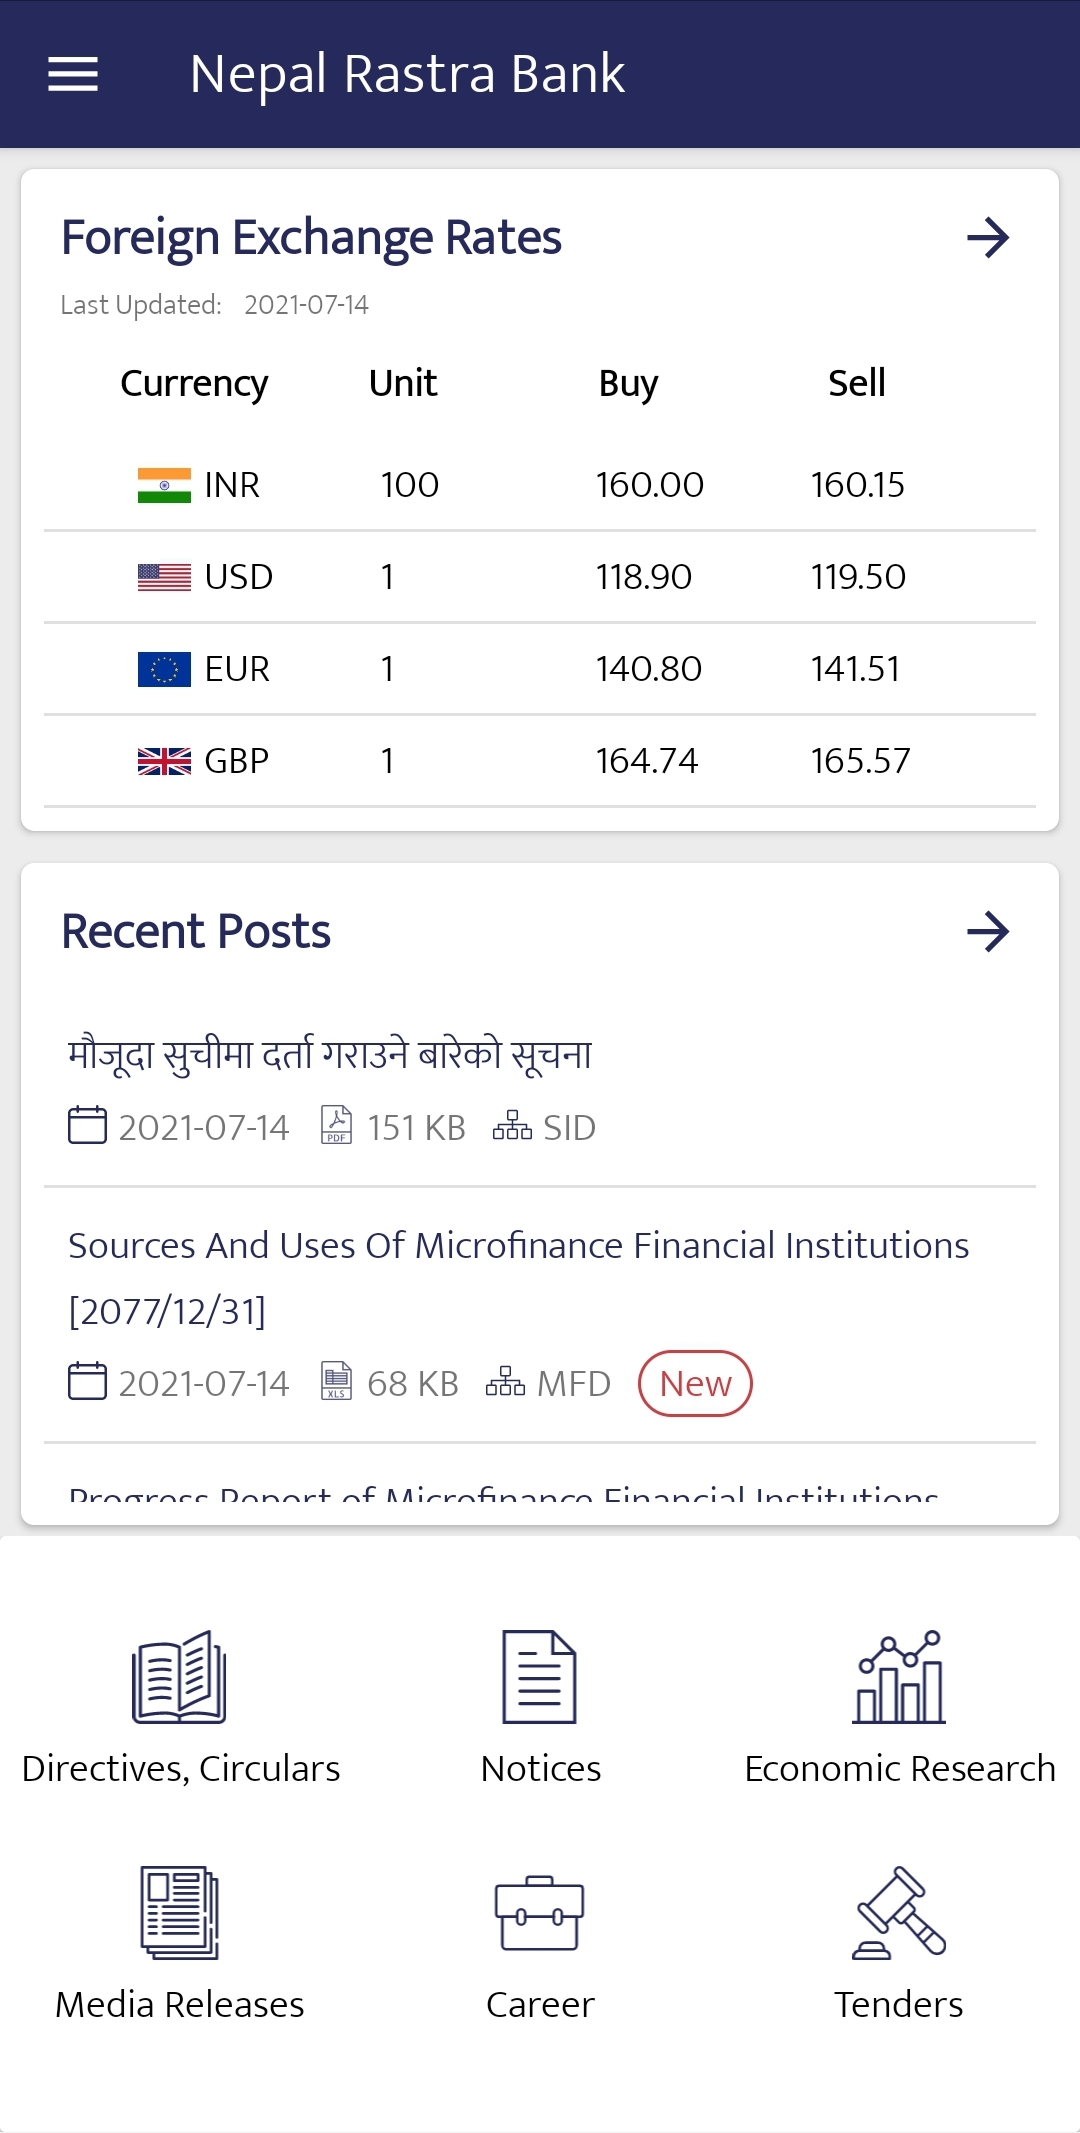Open Directives, Circulars book icon

pos(180,1677)
